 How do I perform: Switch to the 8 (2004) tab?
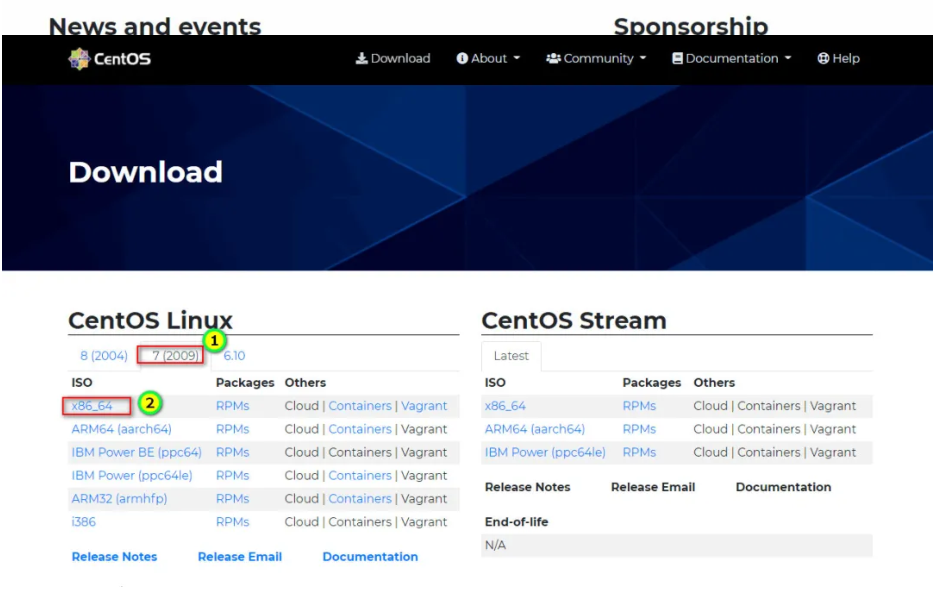point(104,356)
